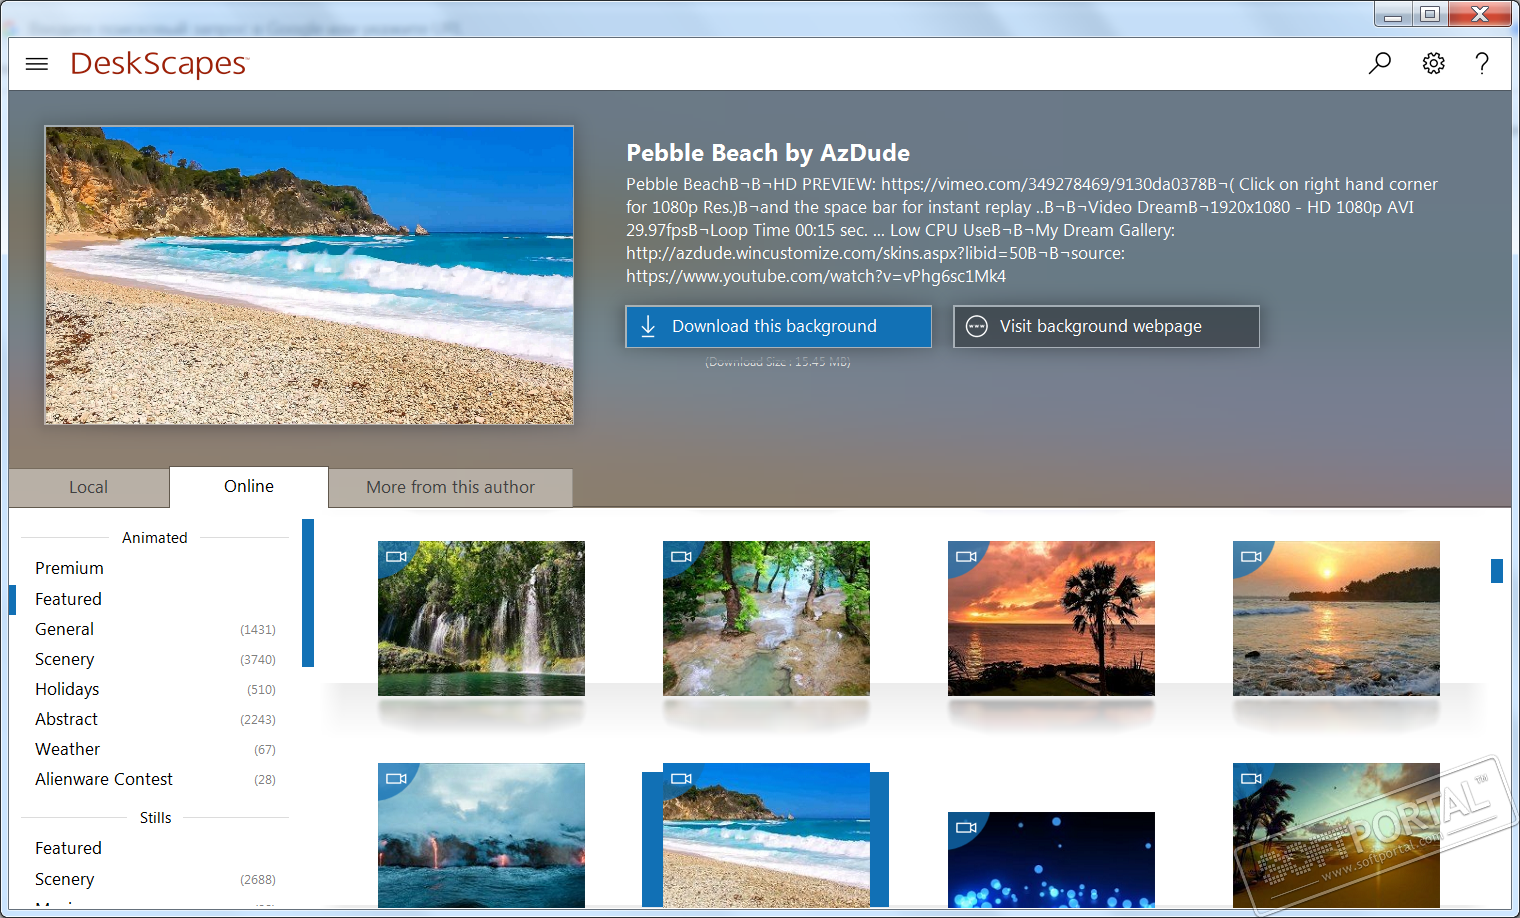This screenshot has height=918, width=1520.
Task: Select the waterfall thumbnail
Action: coord(481,618)
